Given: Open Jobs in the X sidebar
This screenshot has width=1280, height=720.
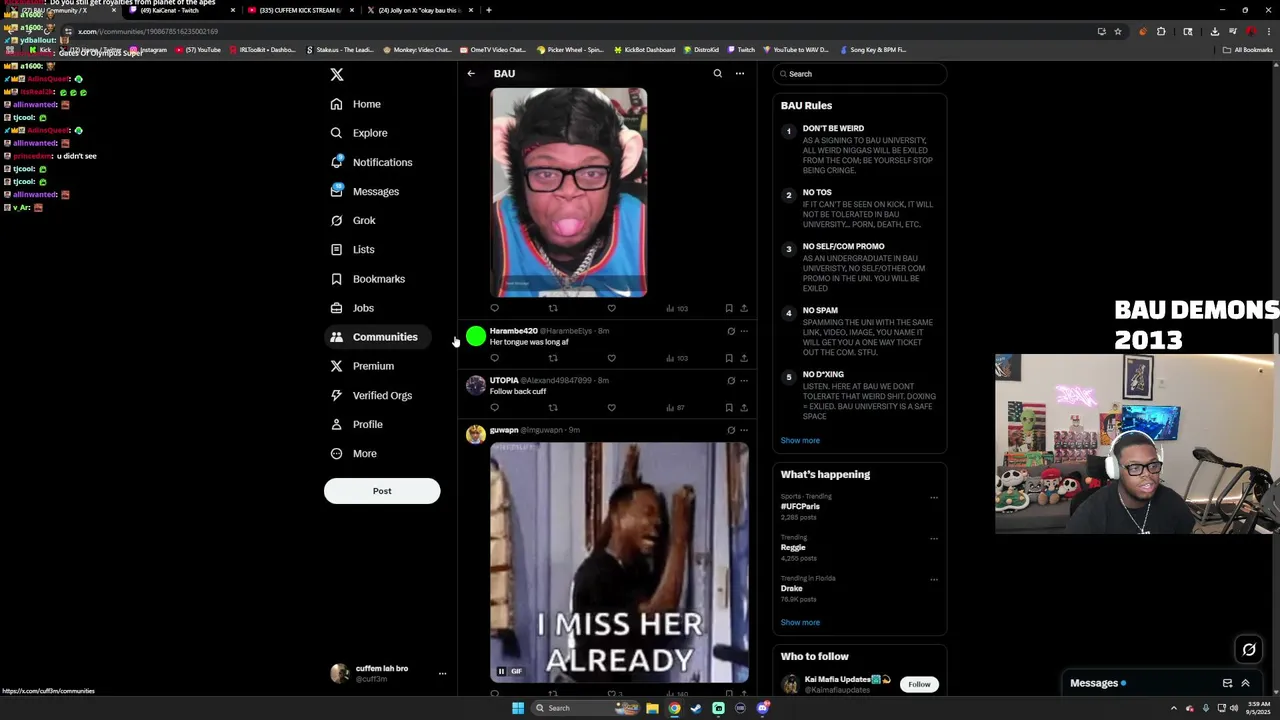Looking at the screenshot, I should coord(351,308).
